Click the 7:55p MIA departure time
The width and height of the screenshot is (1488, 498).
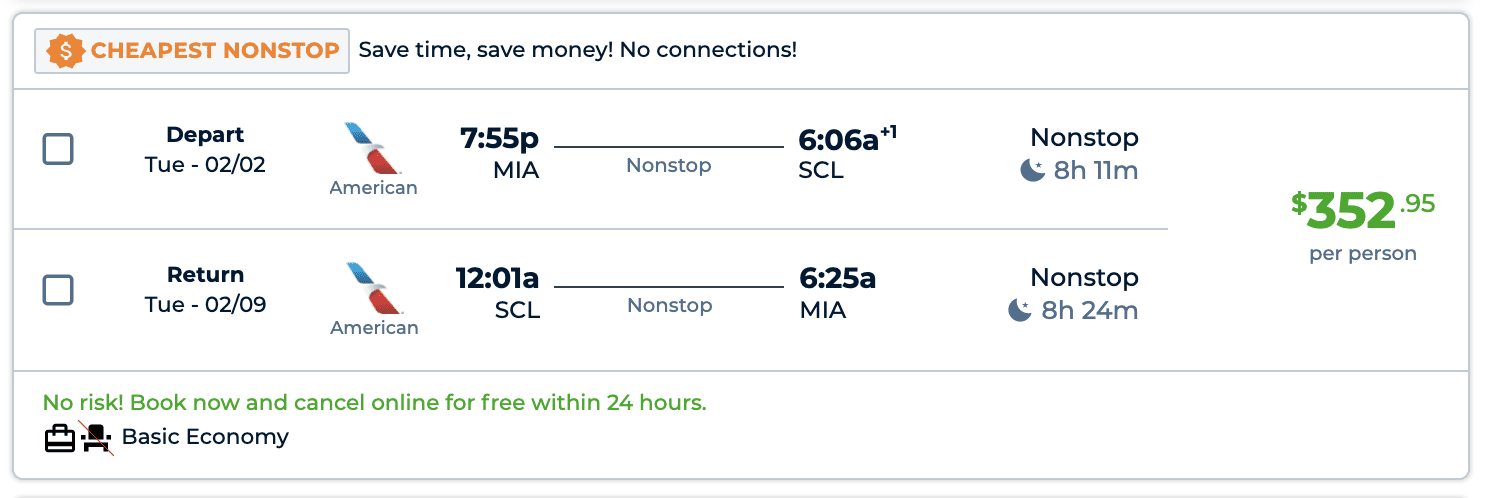[x=499, y=154]
